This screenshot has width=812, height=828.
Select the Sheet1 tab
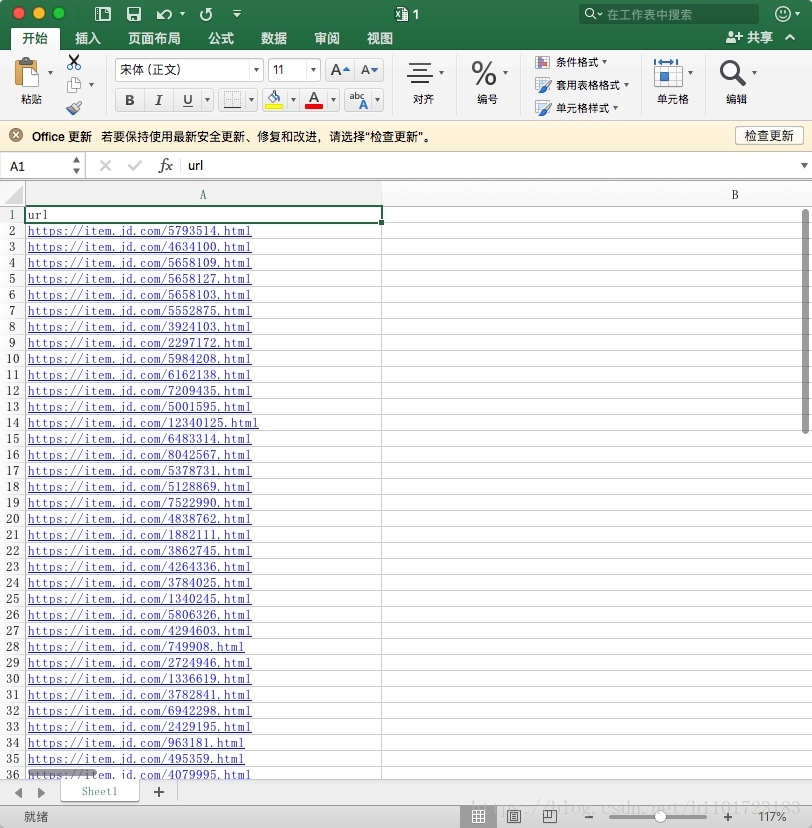[100, 792]
